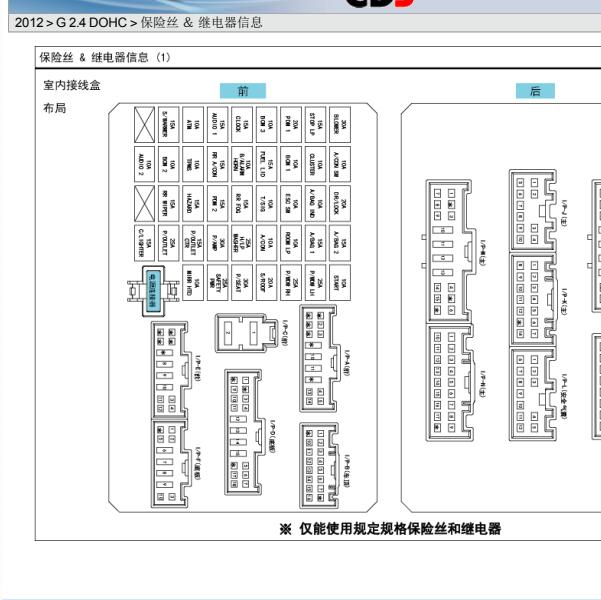This screenshot has height=600, width=601.
Task: Click the G 2.4 DOHC breadcrumb segment
Action: 91,23
